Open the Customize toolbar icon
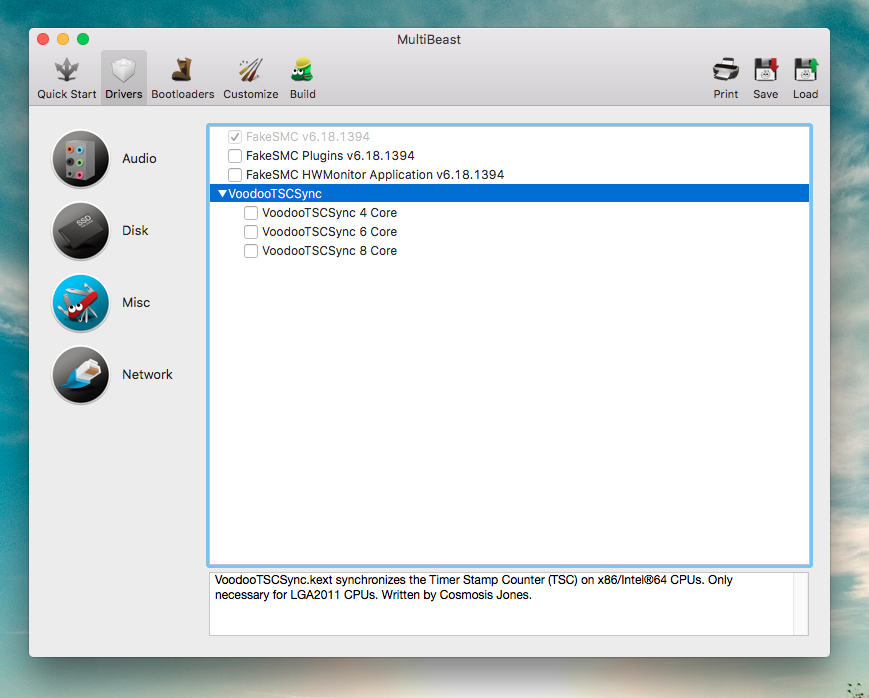Image resolution: width=869 pixels, height=698 pixels. 251,70
